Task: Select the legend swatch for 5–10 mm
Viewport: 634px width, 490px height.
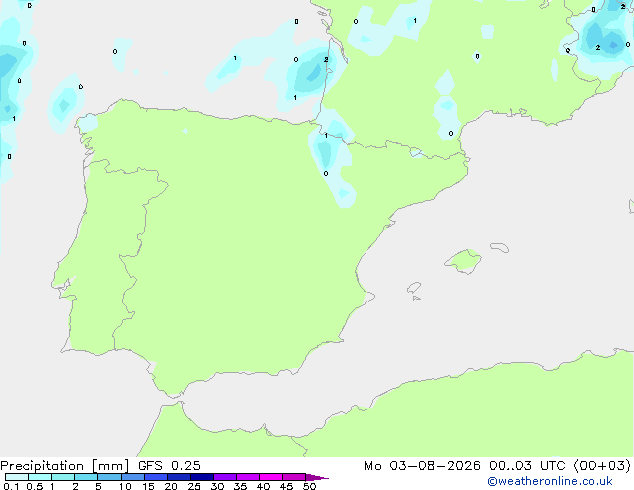Action: click(x=109, y=477)
